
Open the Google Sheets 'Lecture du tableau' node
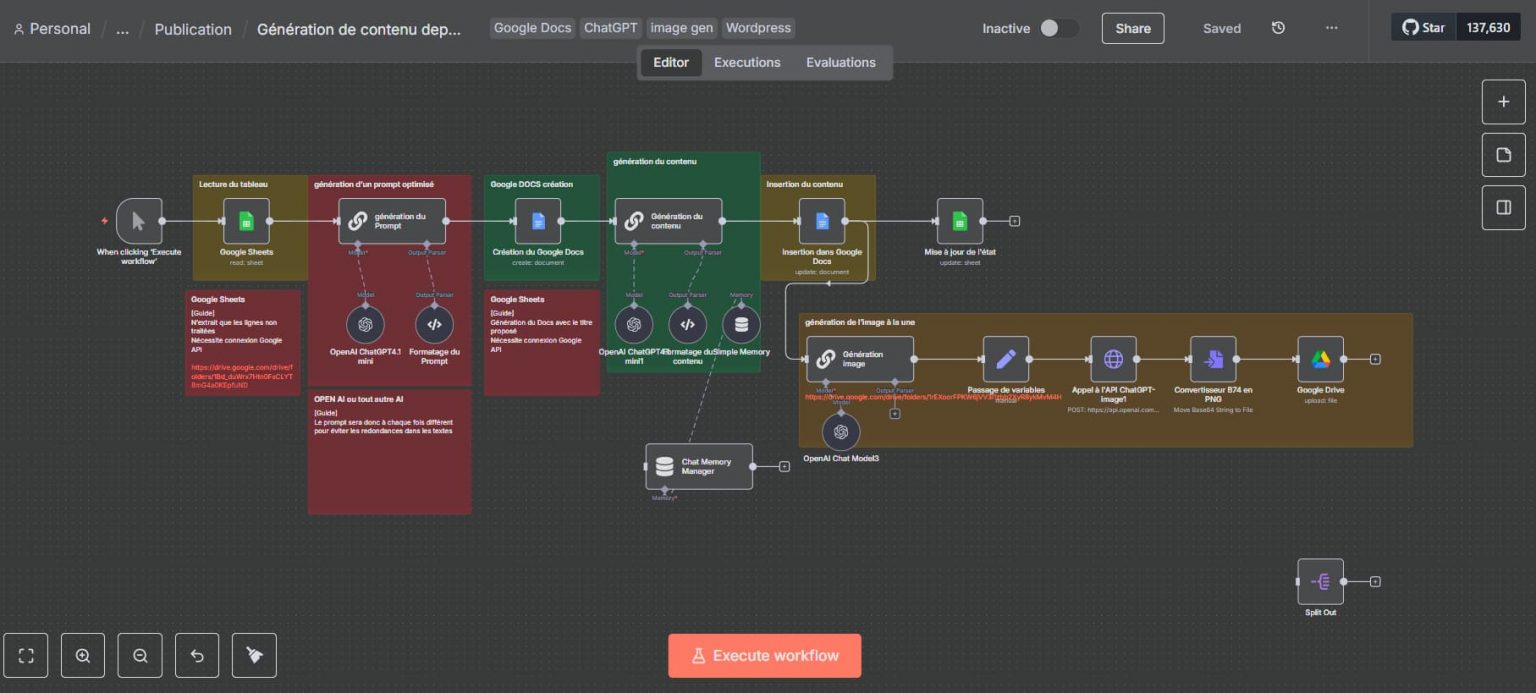pyautogui.click(x=244, y=220)
